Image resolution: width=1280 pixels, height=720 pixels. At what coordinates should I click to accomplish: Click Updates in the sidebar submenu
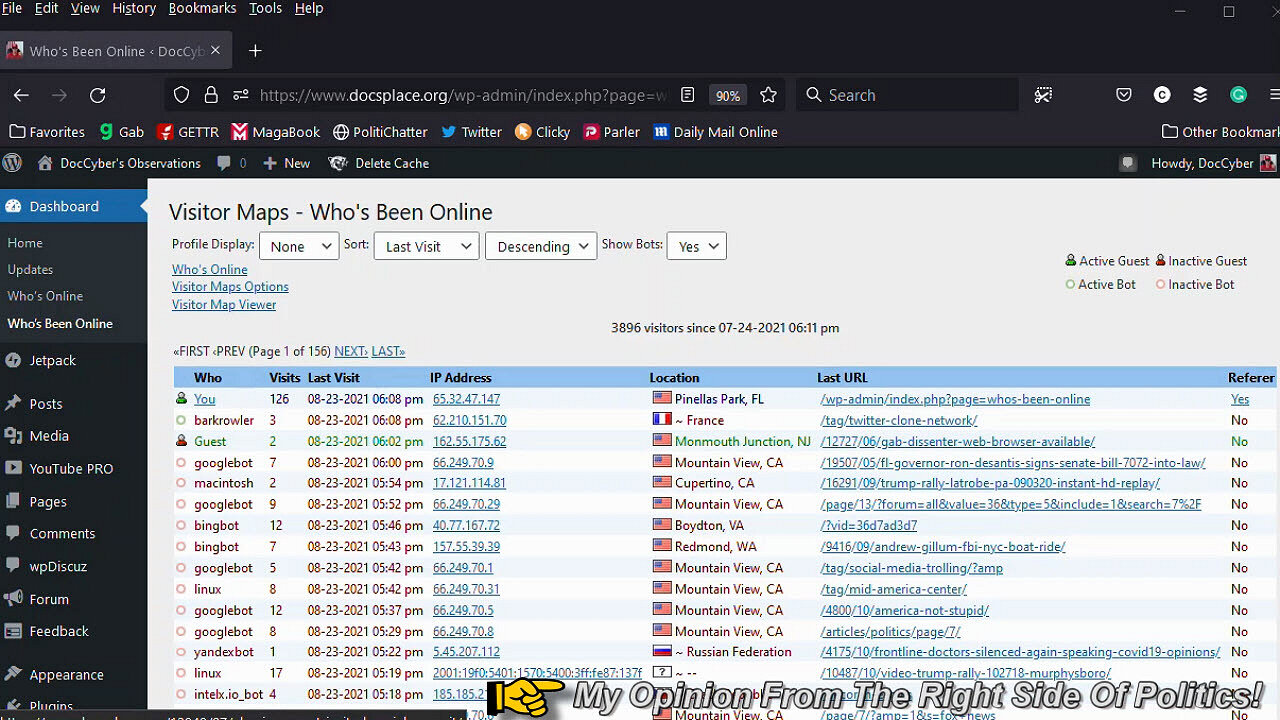coord(30,269)
